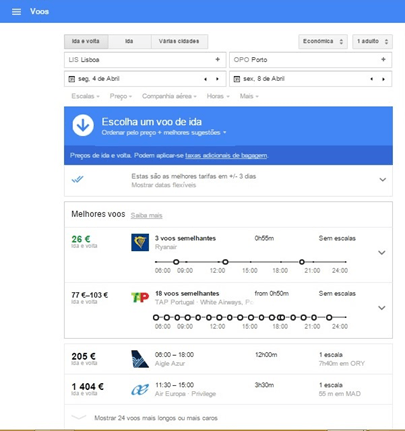Click the 55 m em MAD layover text
This screenshot has width=405, height=431.
point(340,394)
